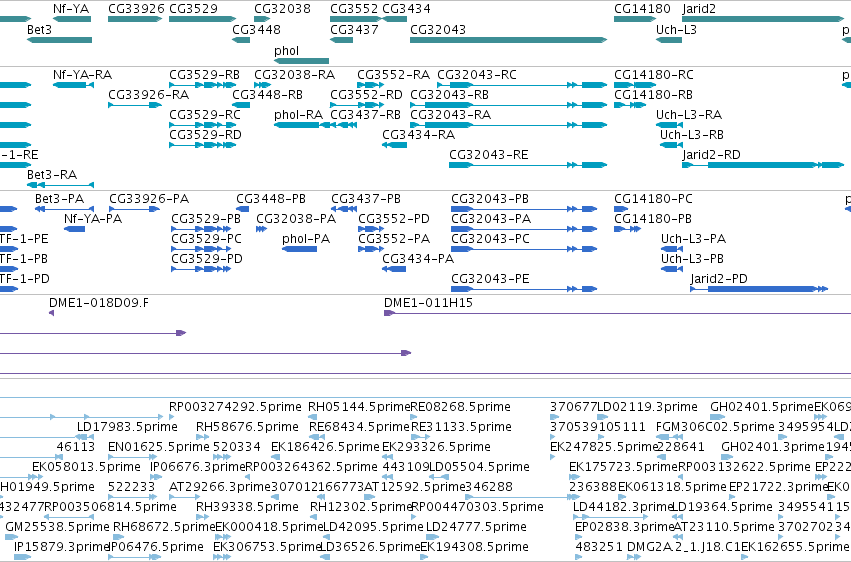This screenshot has height=562, width=851.
Task: Select protein CG3448-PB
Action: 271,199
